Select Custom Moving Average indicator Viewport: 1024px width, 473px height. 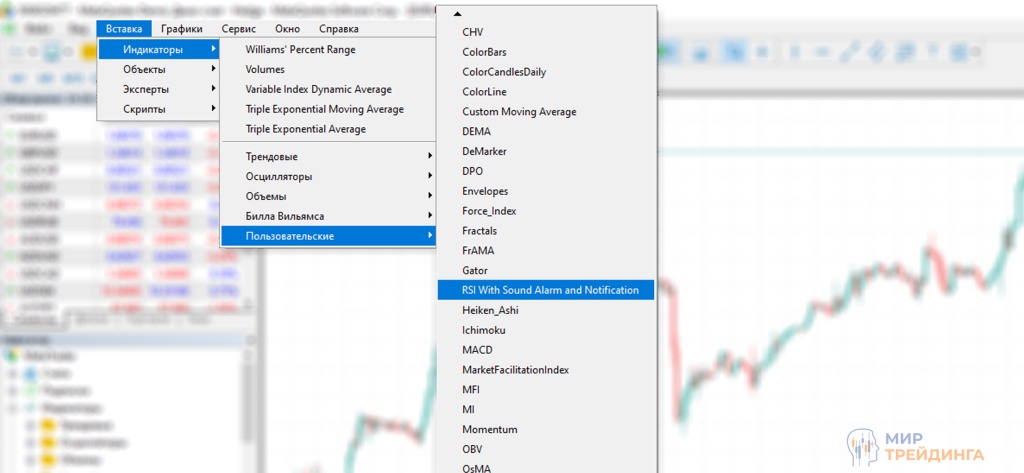pos(519,111)
